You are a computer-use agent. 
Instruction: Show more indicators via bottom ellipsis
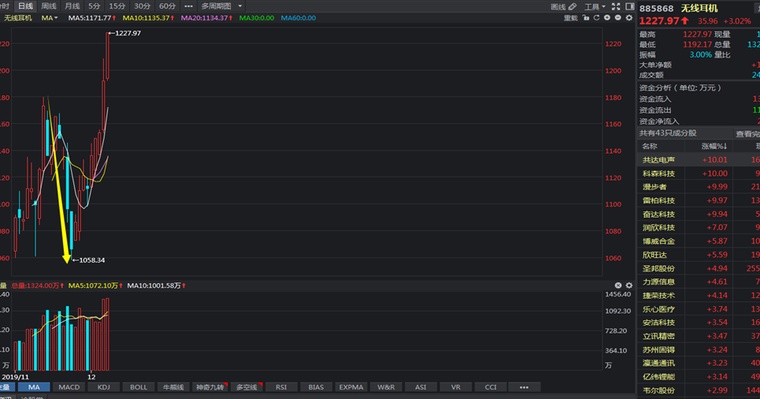[x=524, y=387]
